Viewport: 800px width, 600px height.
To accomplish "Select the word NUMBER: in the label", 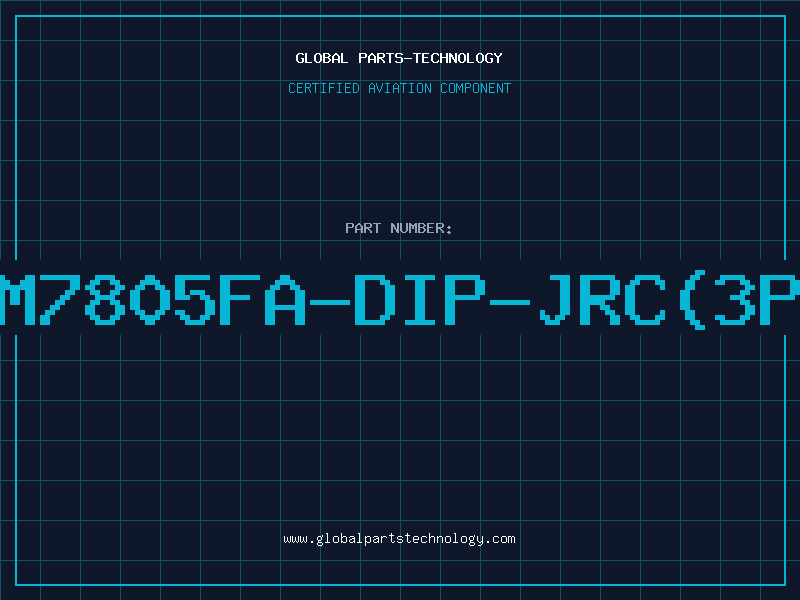I will 421,228.
